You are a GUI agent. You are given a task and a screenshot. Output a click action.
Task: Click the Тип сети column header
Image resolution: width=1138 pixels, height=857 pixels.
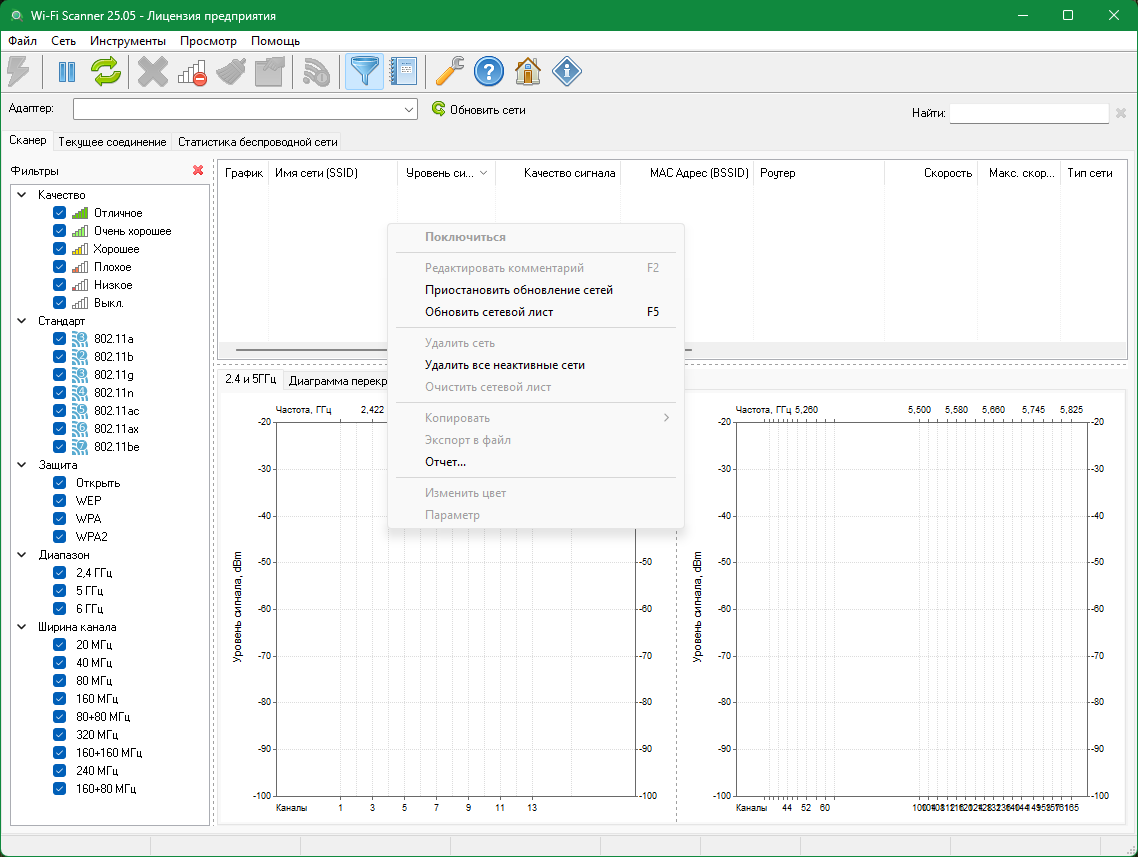point(1093,173)
